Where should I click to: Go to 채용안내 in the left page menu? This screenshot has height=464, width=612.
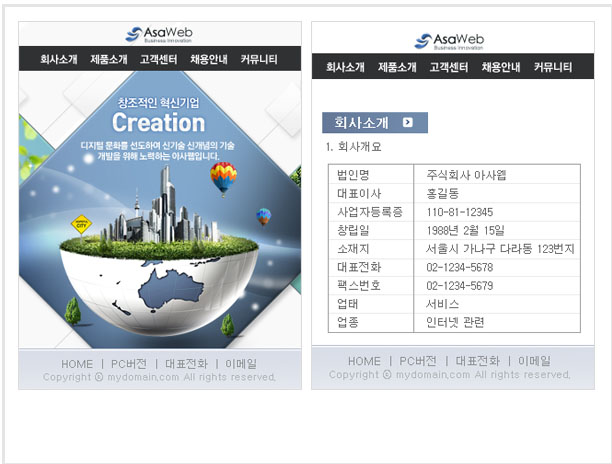click(x=209, y=59)
